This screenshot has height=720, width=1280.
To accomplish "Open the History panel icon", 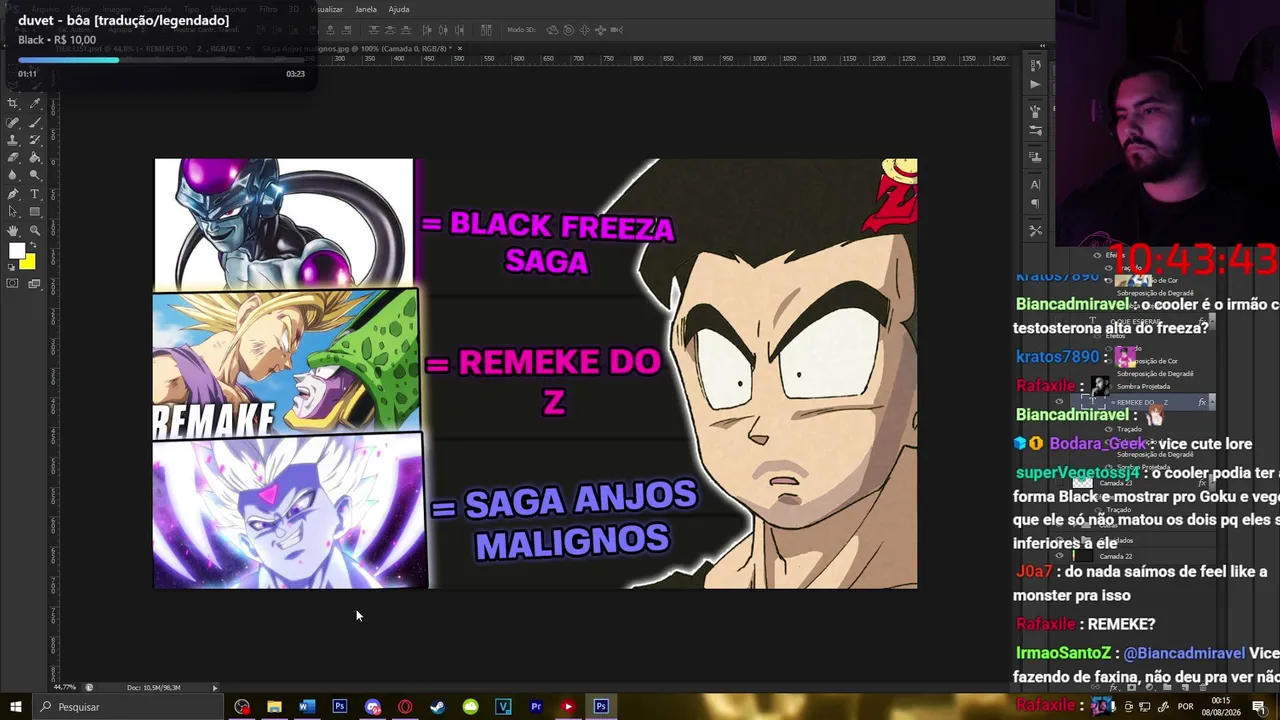I will [x=1035, y=66].
